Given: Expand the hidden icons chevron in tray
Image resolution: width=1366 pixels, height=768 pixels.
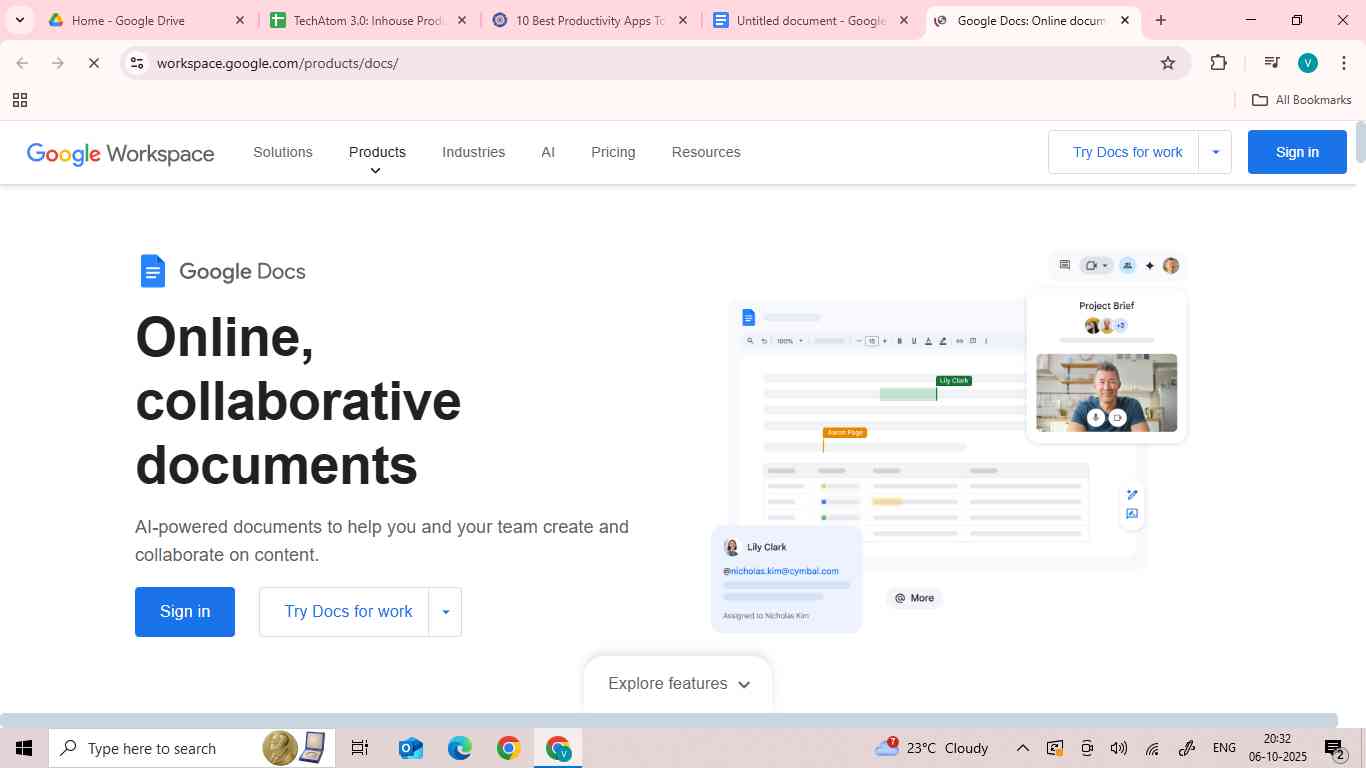Looking at the screenshot, I should (1022, 747).
